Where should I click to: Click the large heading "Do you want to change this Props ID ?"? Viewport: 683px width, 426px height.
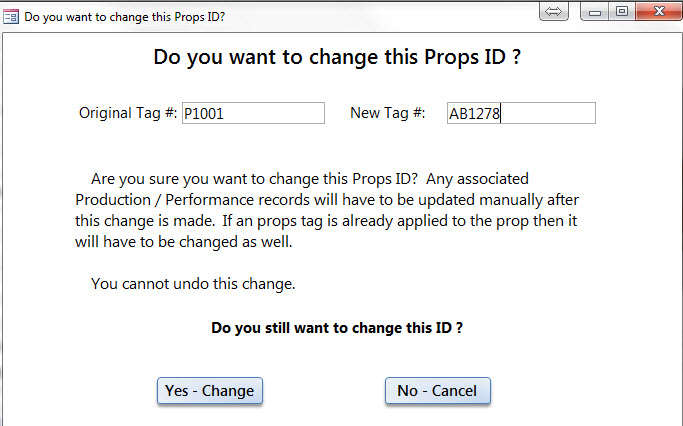337,57
